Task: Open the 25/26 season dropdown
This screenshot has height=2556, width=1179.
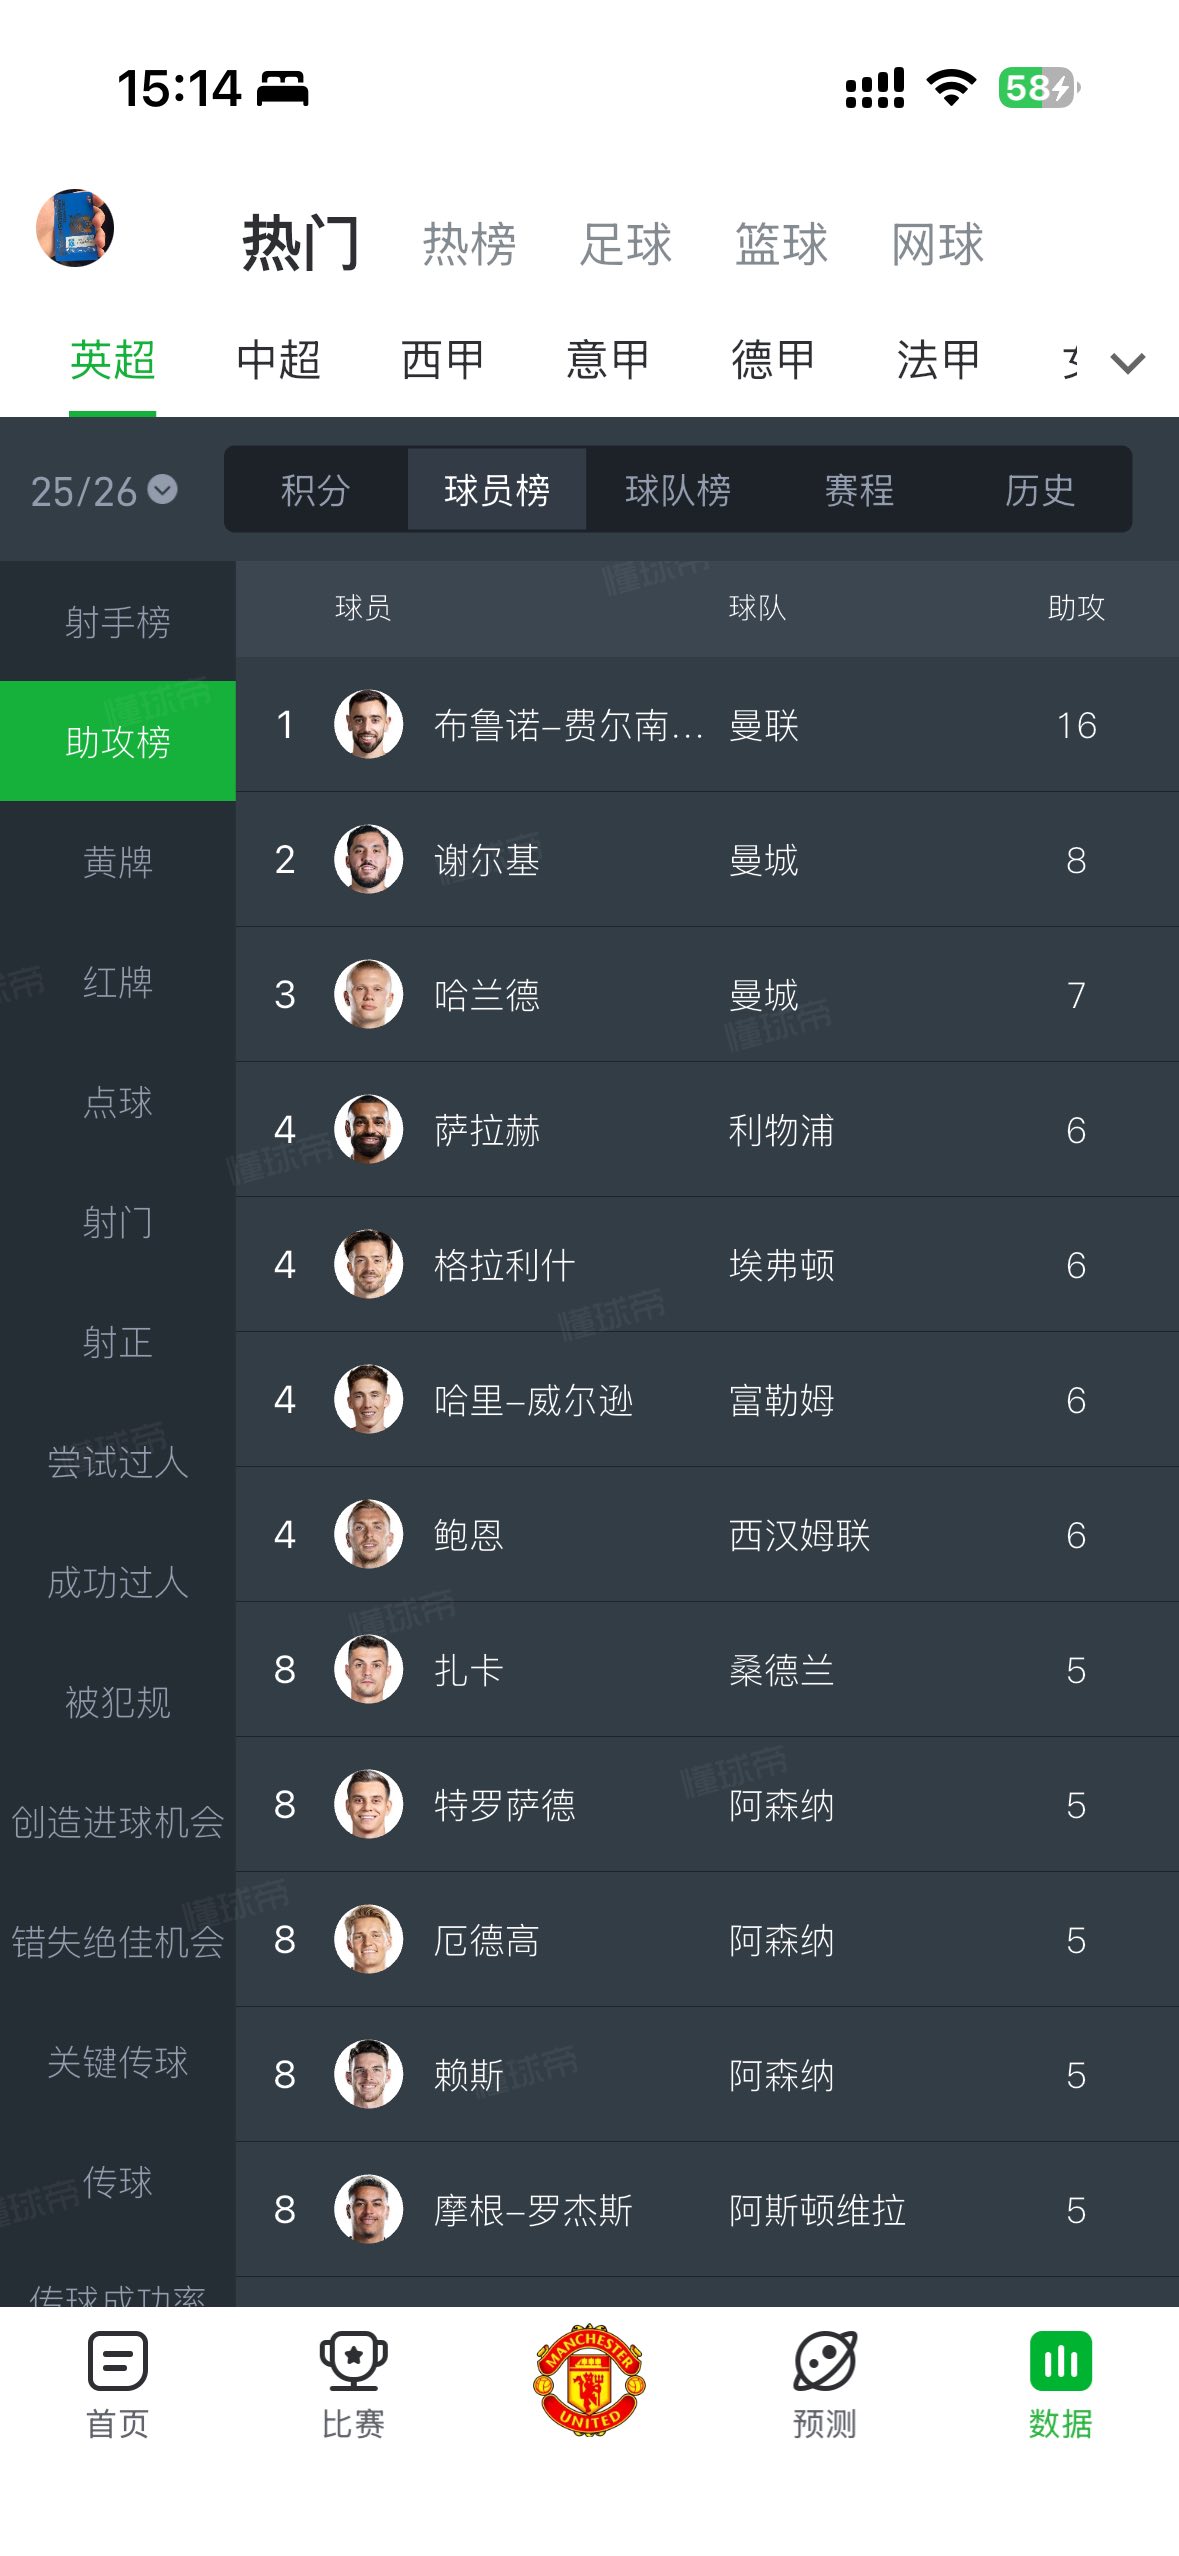Action: coord(104,491)
